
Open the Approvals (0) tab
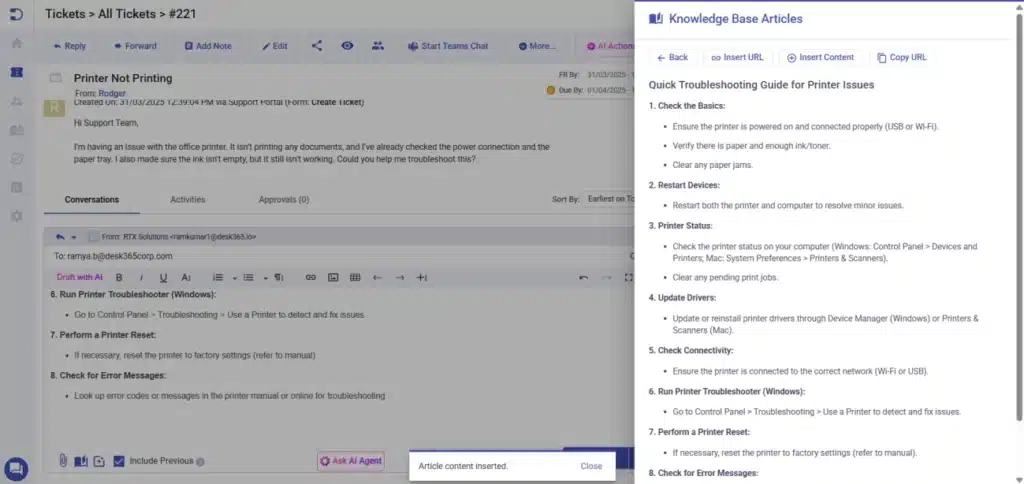click(283, 199)
